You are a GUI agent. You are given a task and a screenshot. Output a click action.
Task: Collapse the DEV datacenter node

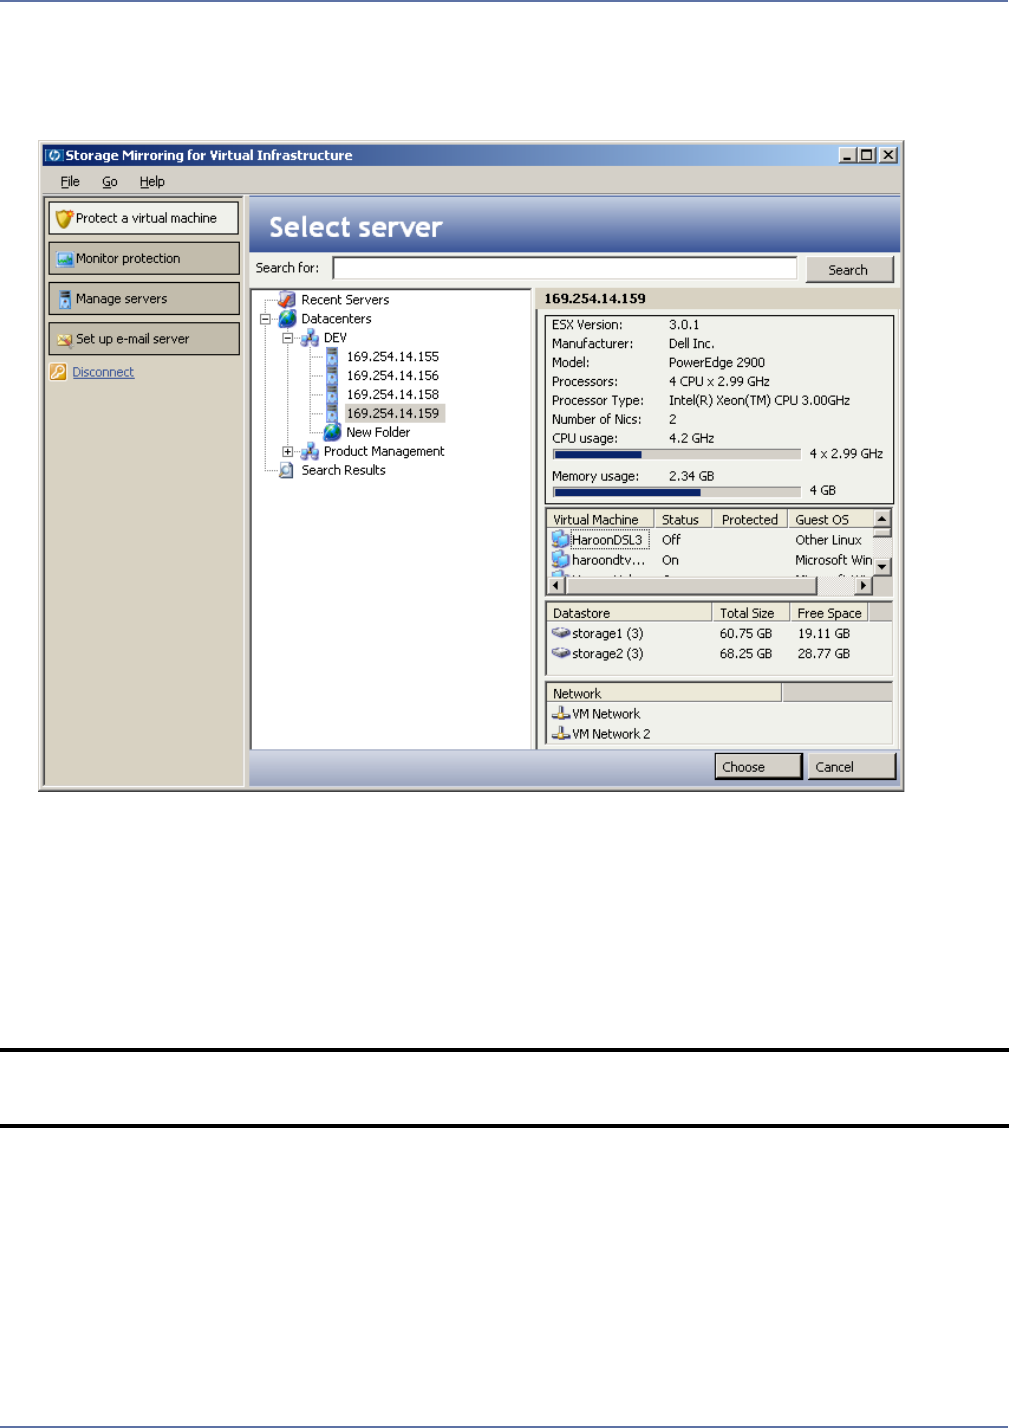[x=288, y=338]
